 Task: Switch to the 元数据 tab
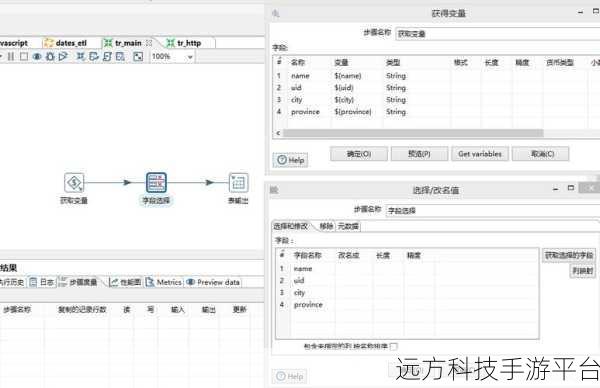pyautogui.click(x=348, y=226)
